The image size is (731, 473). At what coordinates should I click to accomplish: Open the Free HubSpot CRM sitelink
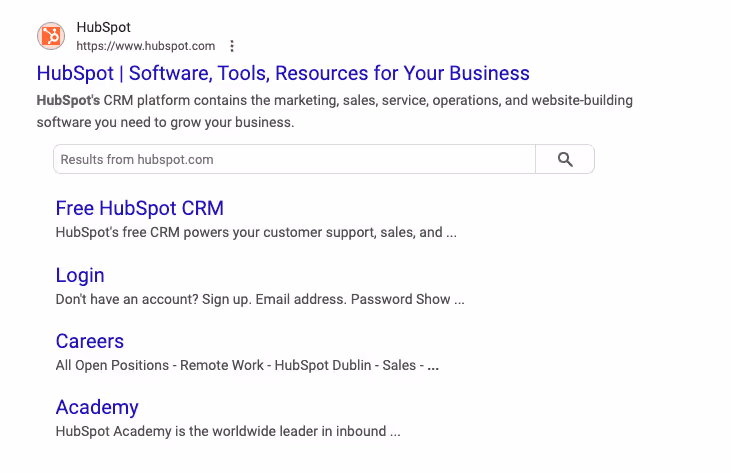point(139,208)
